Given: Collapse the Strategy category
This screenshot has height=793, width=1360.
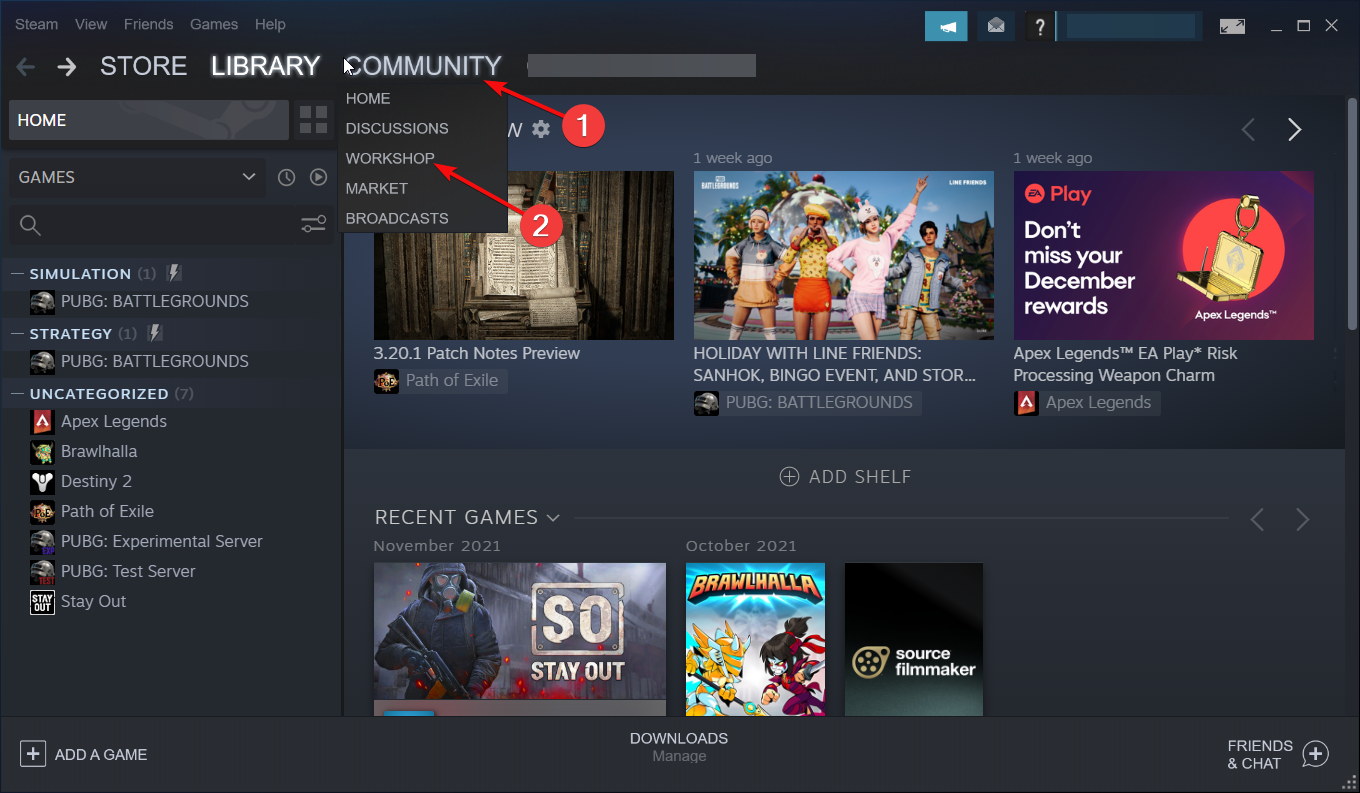Looking at the screenshot, I should (x=17, y=334).
